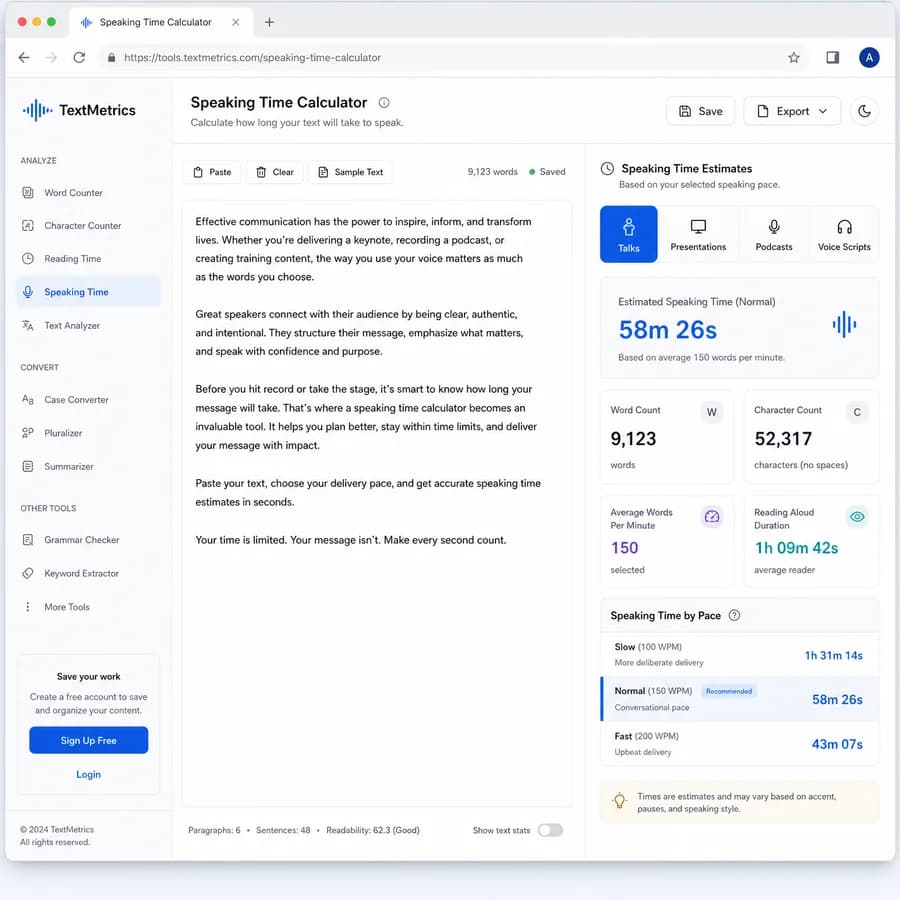The image size is (900, 900).
Task: Click the Recommended badge
Action: (x=728, y=691)
